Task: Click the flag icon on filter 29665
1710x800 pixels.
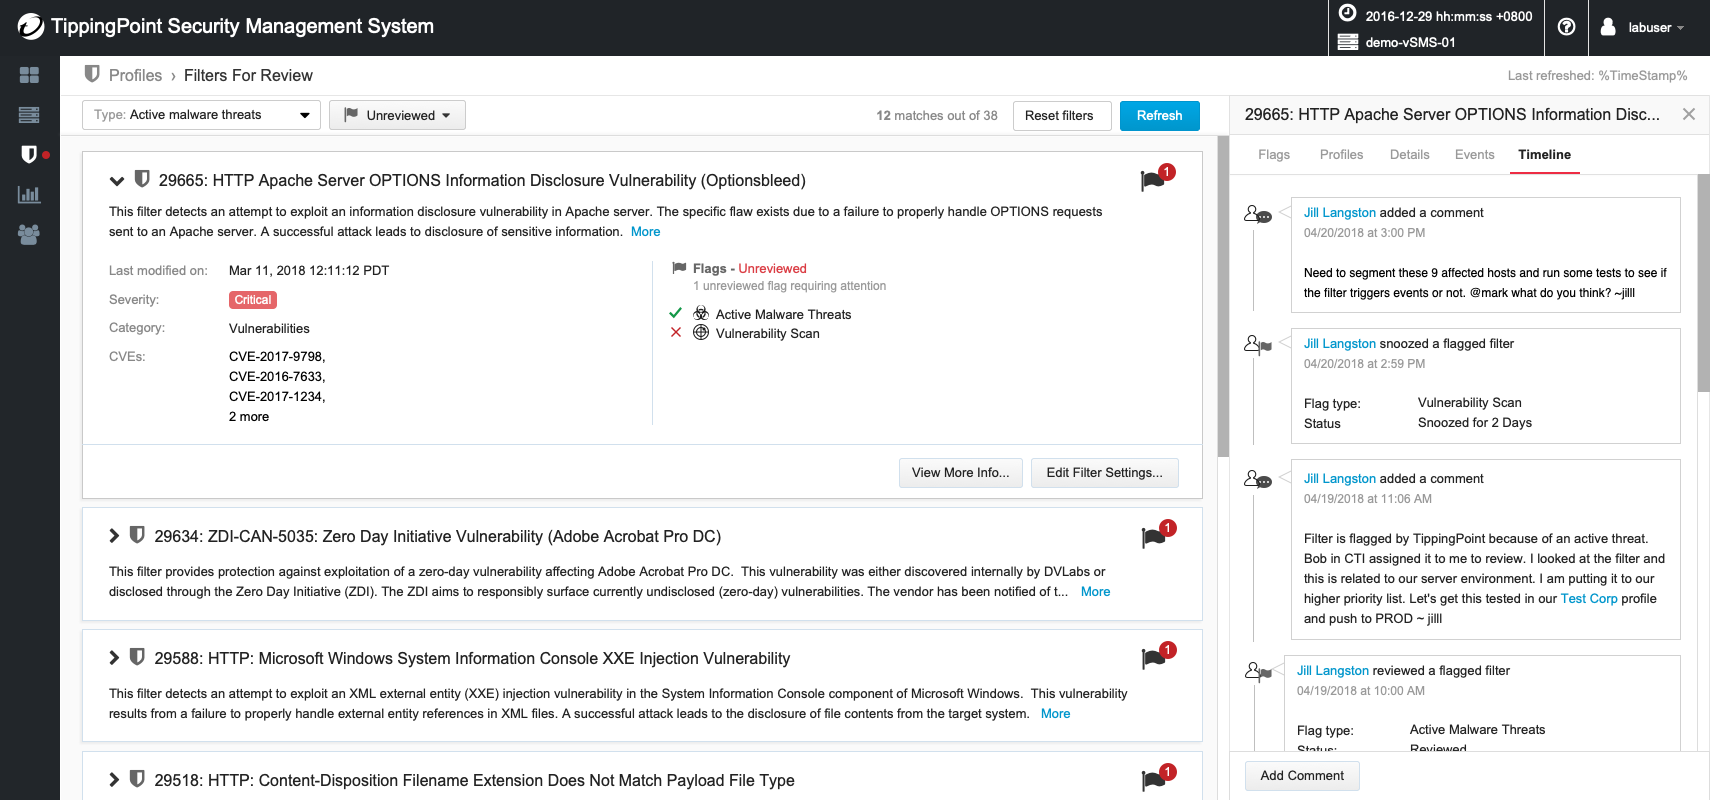Action: tap(1154, 180)
